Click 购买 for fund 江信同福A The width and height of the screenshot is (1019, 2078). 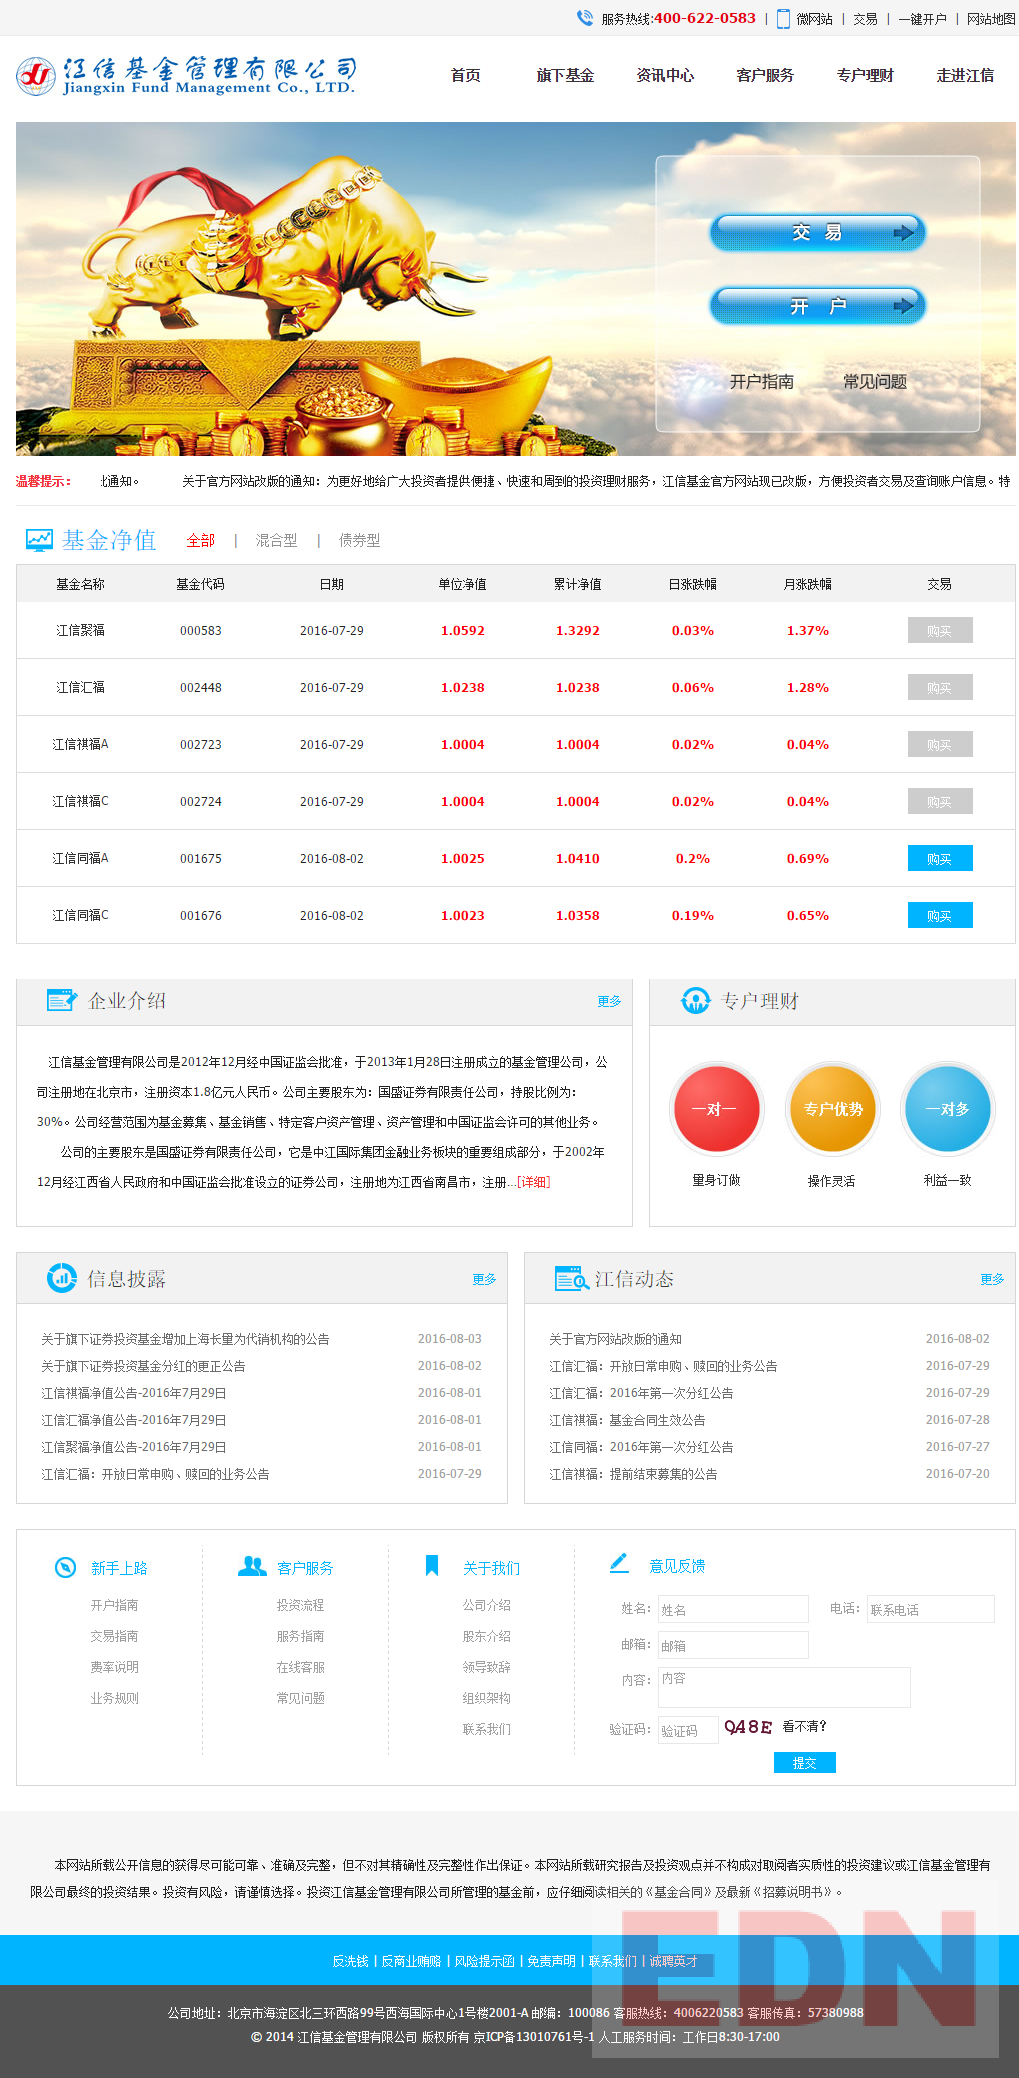click(x=939, y=859)
